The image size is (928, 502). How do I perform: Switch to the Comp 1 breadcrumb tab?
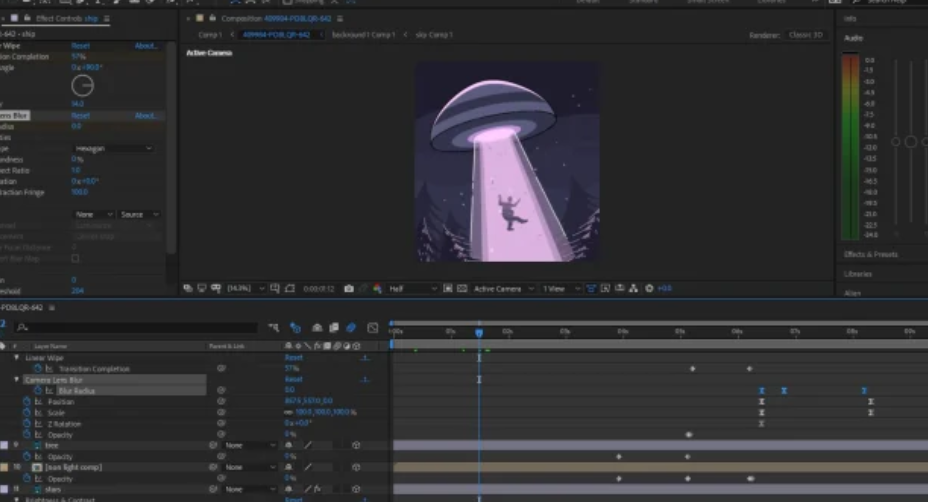[209, 35]
